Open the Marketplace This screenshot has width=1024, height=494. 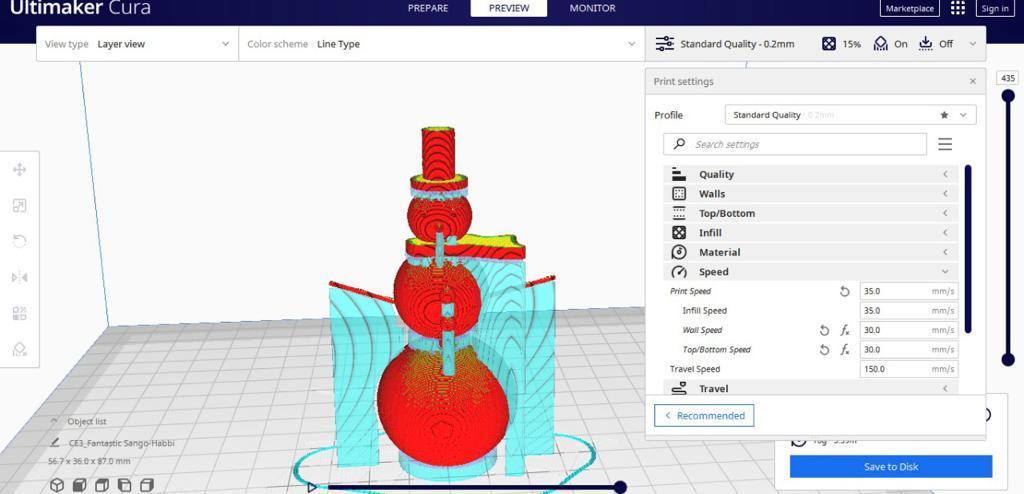(910, 8)
